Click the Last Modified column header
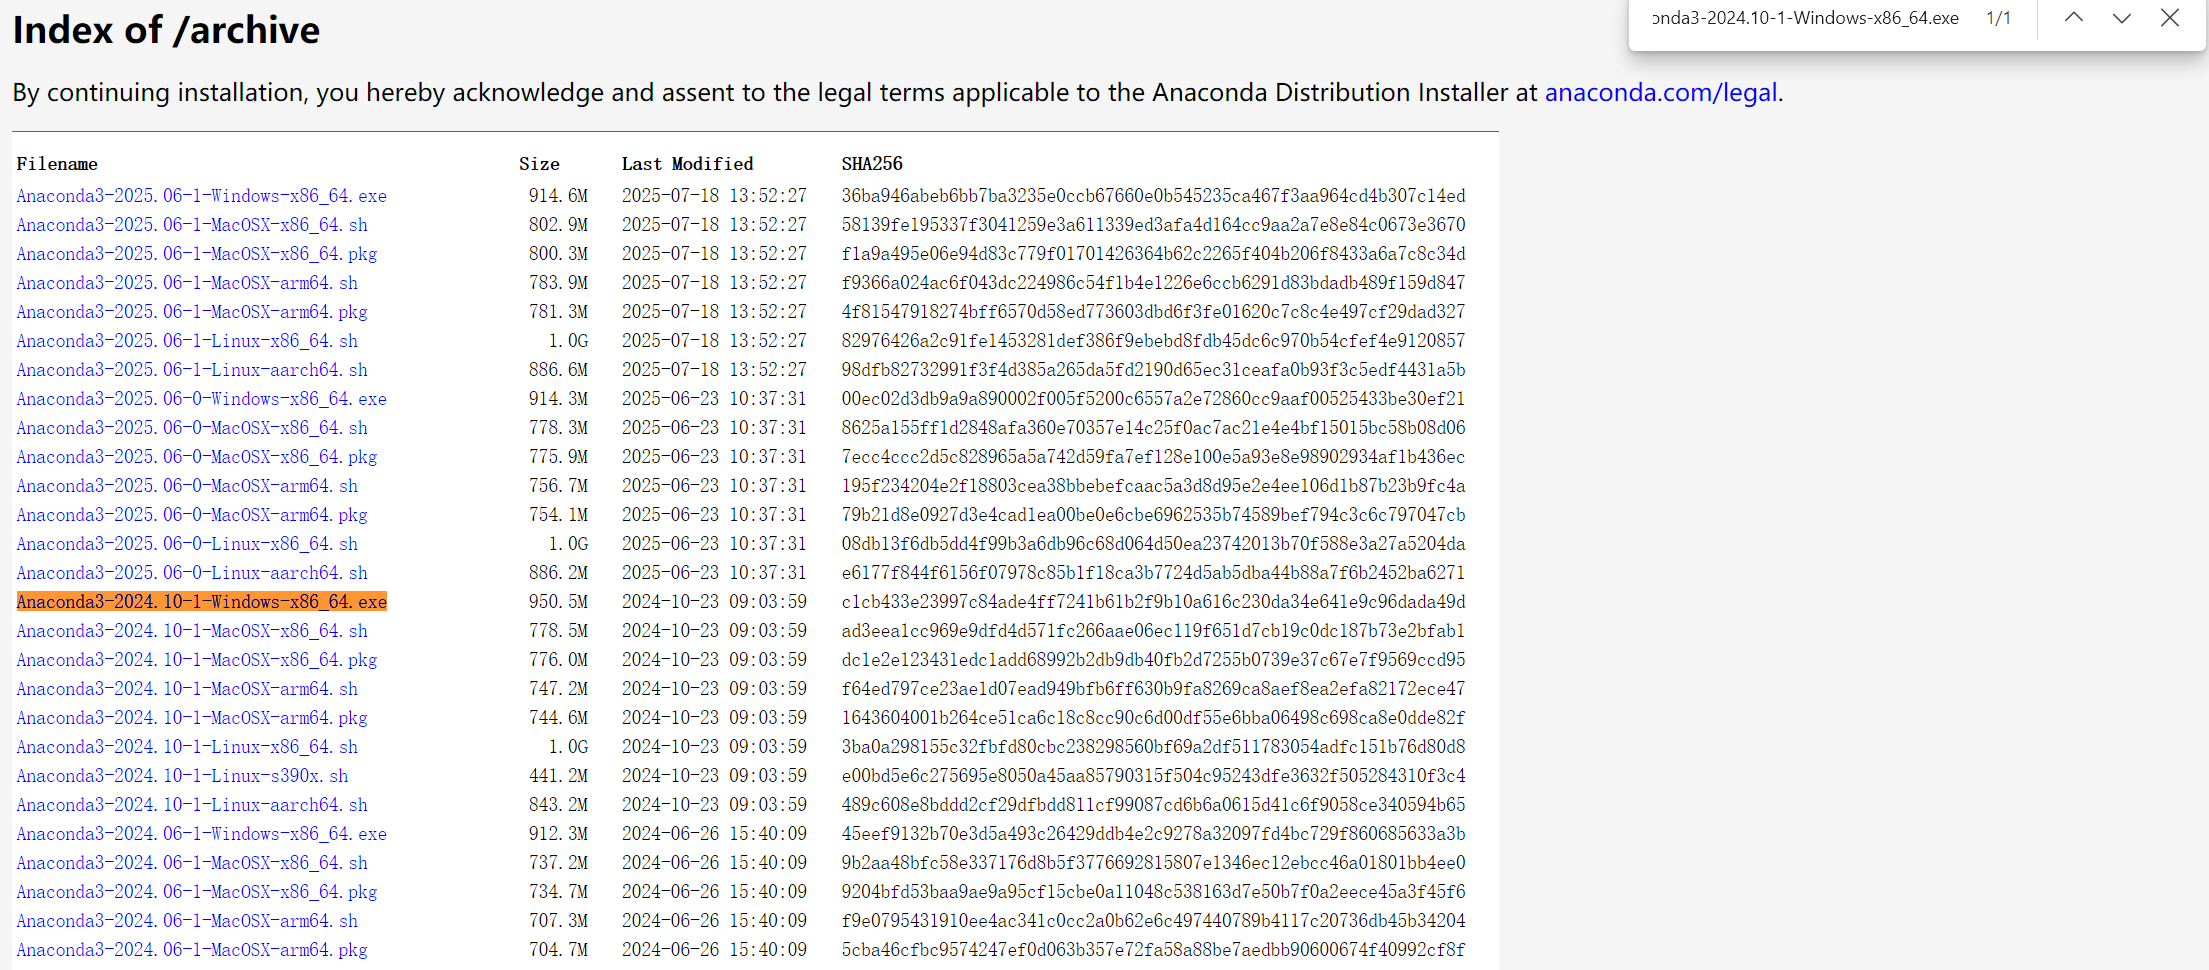The width and height of the screenshot is (2209, 970). (688, 164)
